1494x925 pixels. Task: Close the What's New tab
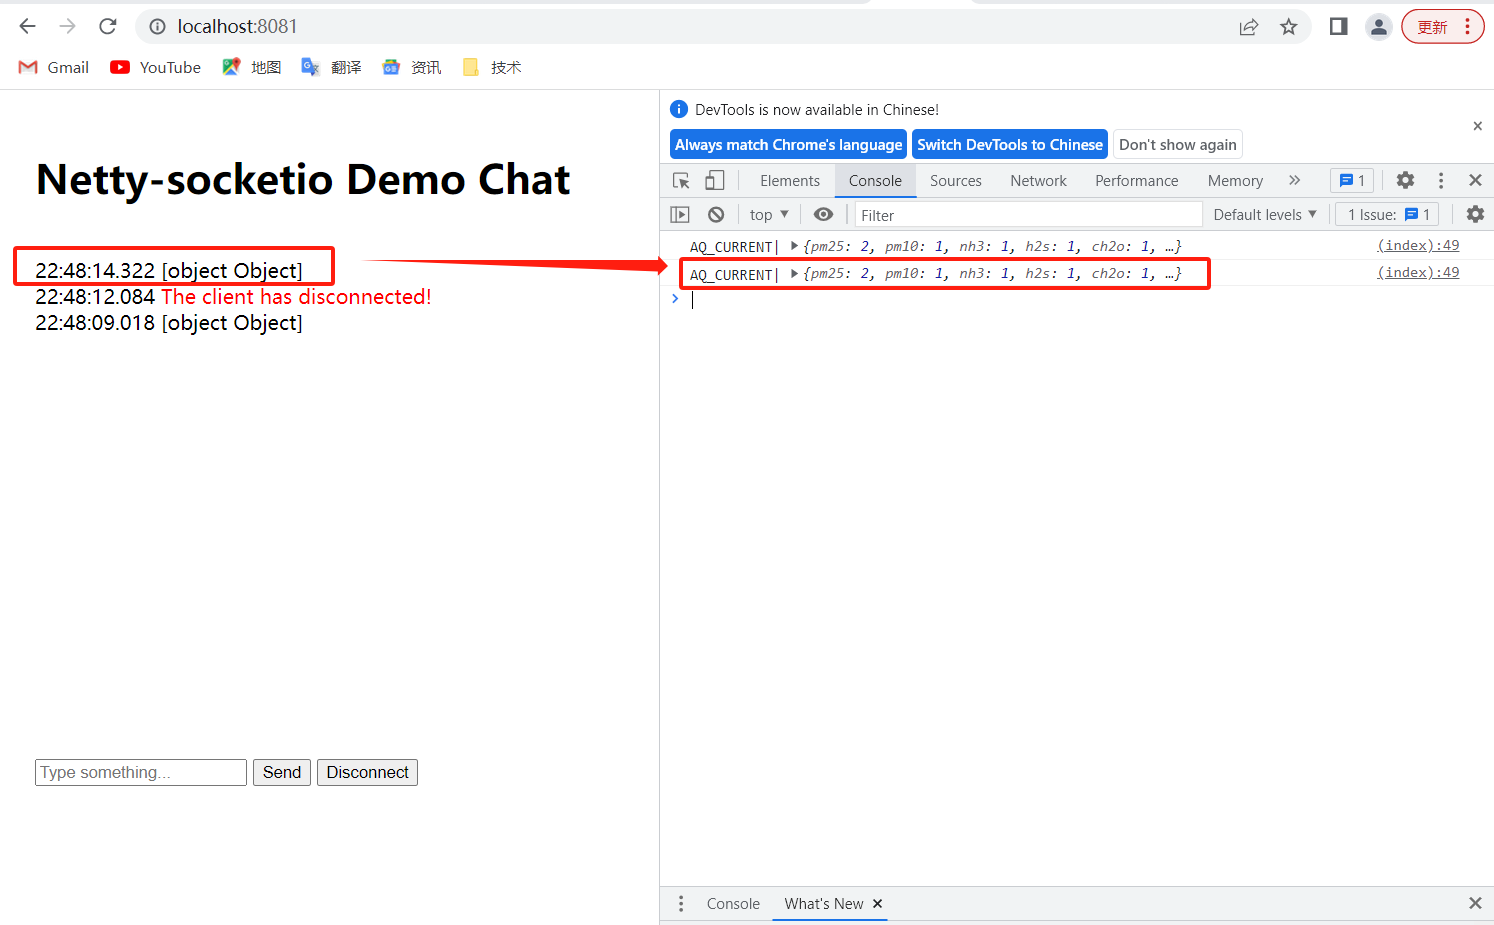[878, 903]
